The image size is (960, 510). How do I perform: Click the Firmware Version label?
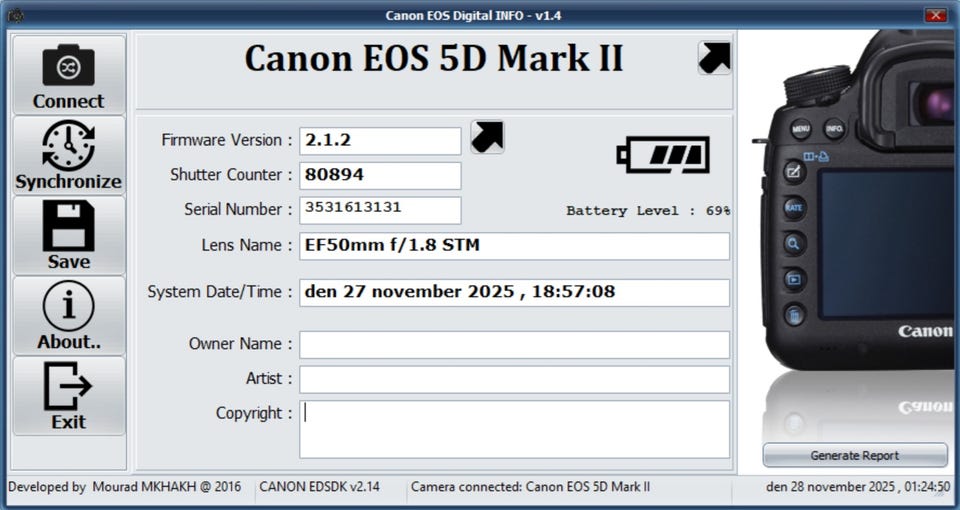pyautogui.click(x=227, y=140)
